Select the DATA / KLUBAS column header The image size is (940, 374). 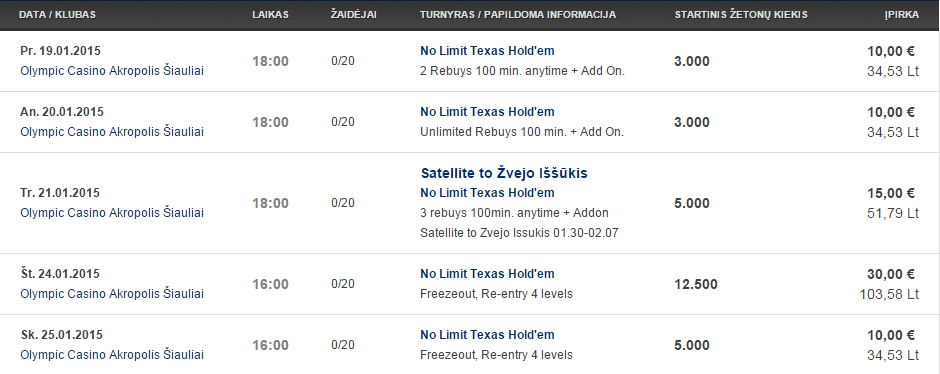[x=57, y=15]
